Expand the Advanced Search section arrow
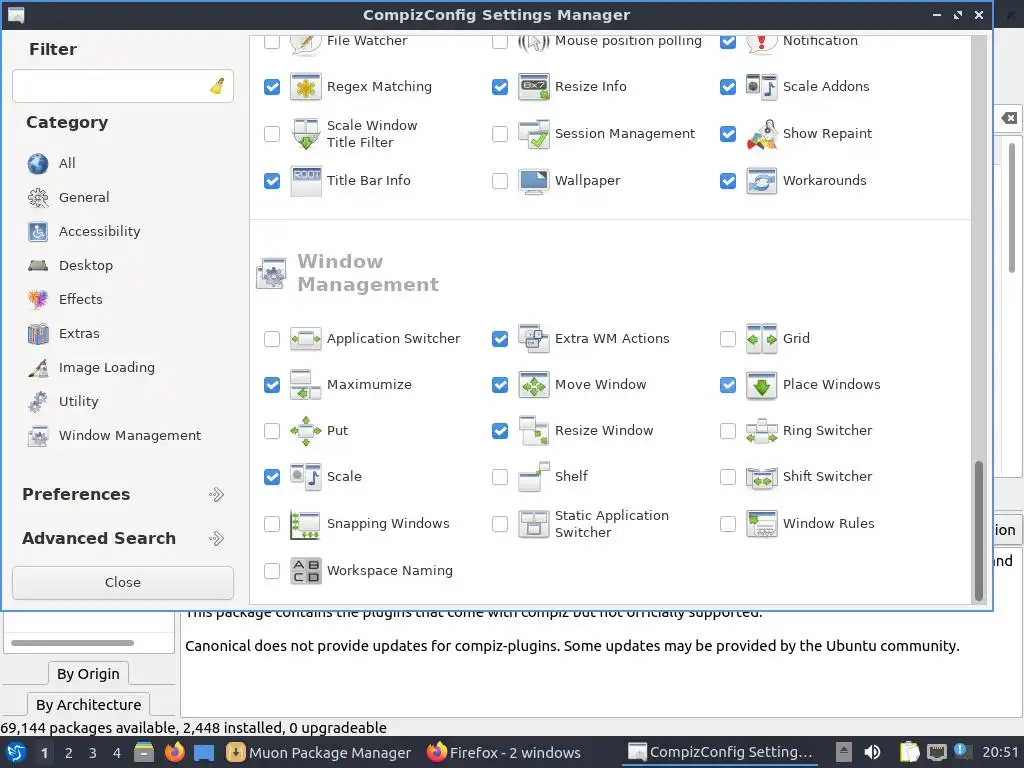This screenshot has height=768, width=1024. pyautogui.click(x=216, y=539)
